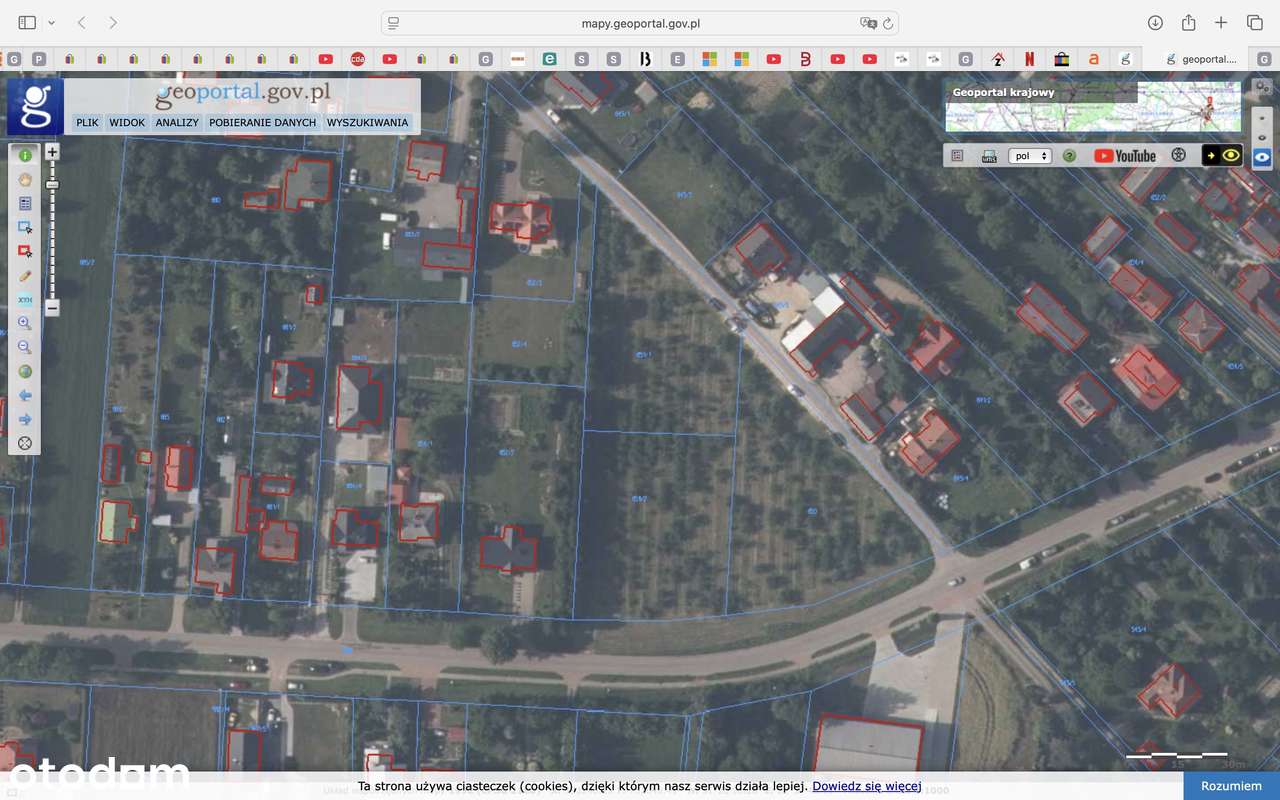Viewport: 1280px width, 800px height.
Task: Click the WMS services icon
Action: [989, 156]
